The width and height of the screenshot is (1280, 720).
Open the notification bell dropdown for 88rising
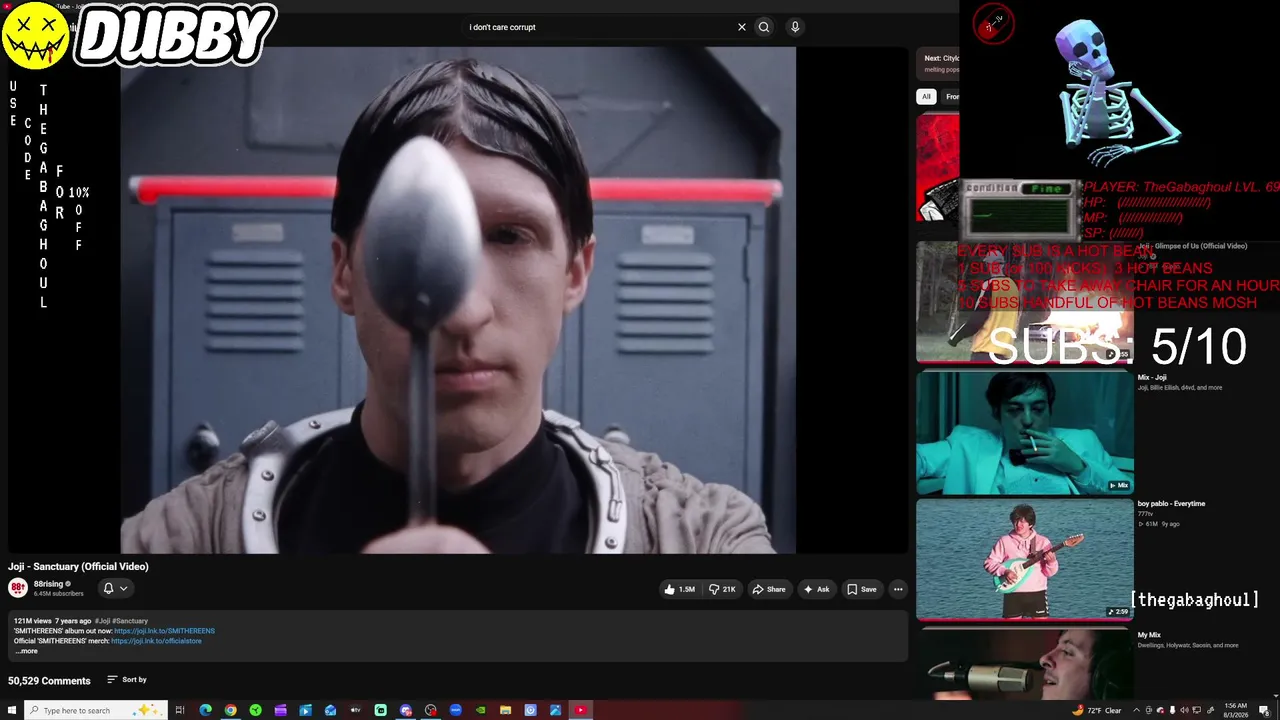coord(115,588)
